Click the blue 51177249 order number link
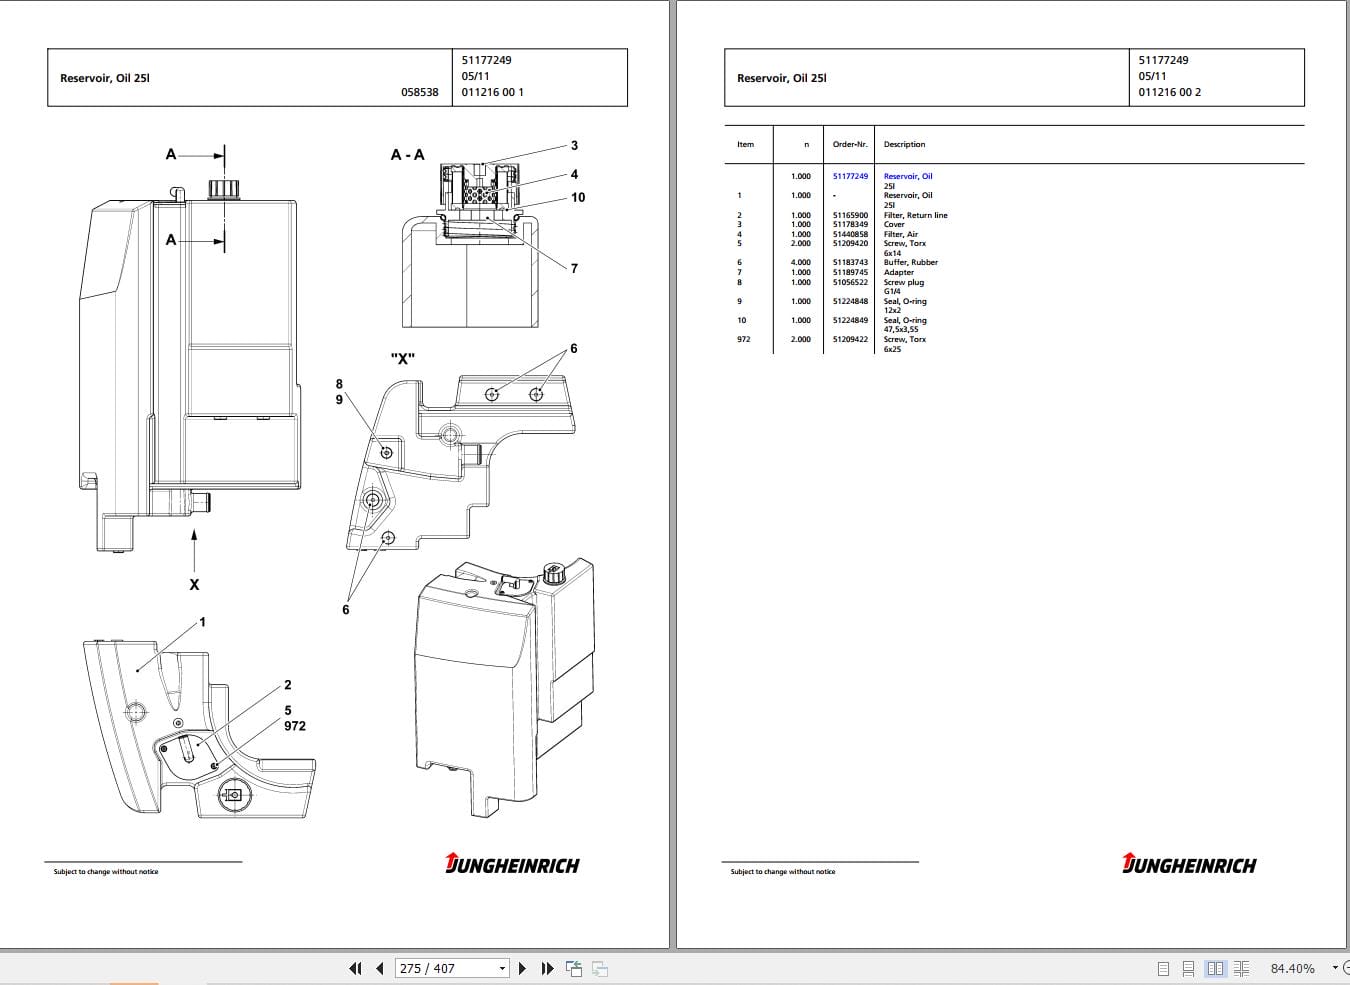 (x=849, y=175)
